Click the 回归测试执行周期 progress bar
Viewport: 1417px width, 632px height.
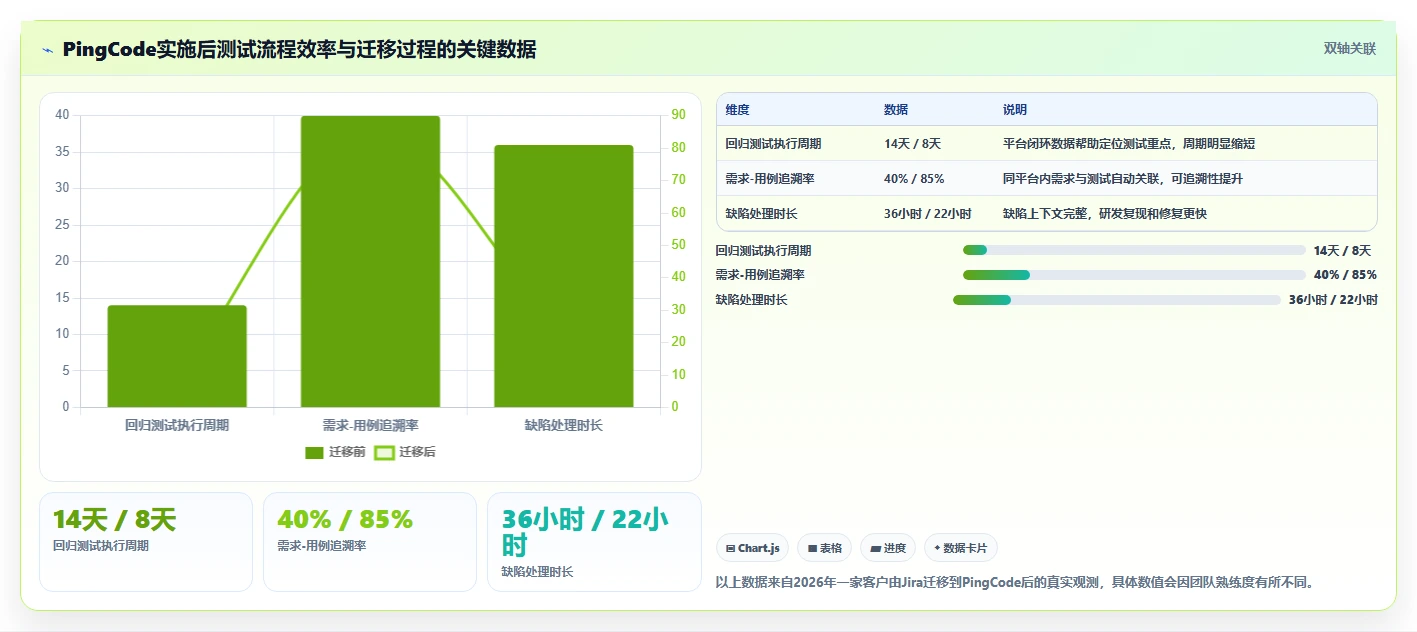(1134, 250)
